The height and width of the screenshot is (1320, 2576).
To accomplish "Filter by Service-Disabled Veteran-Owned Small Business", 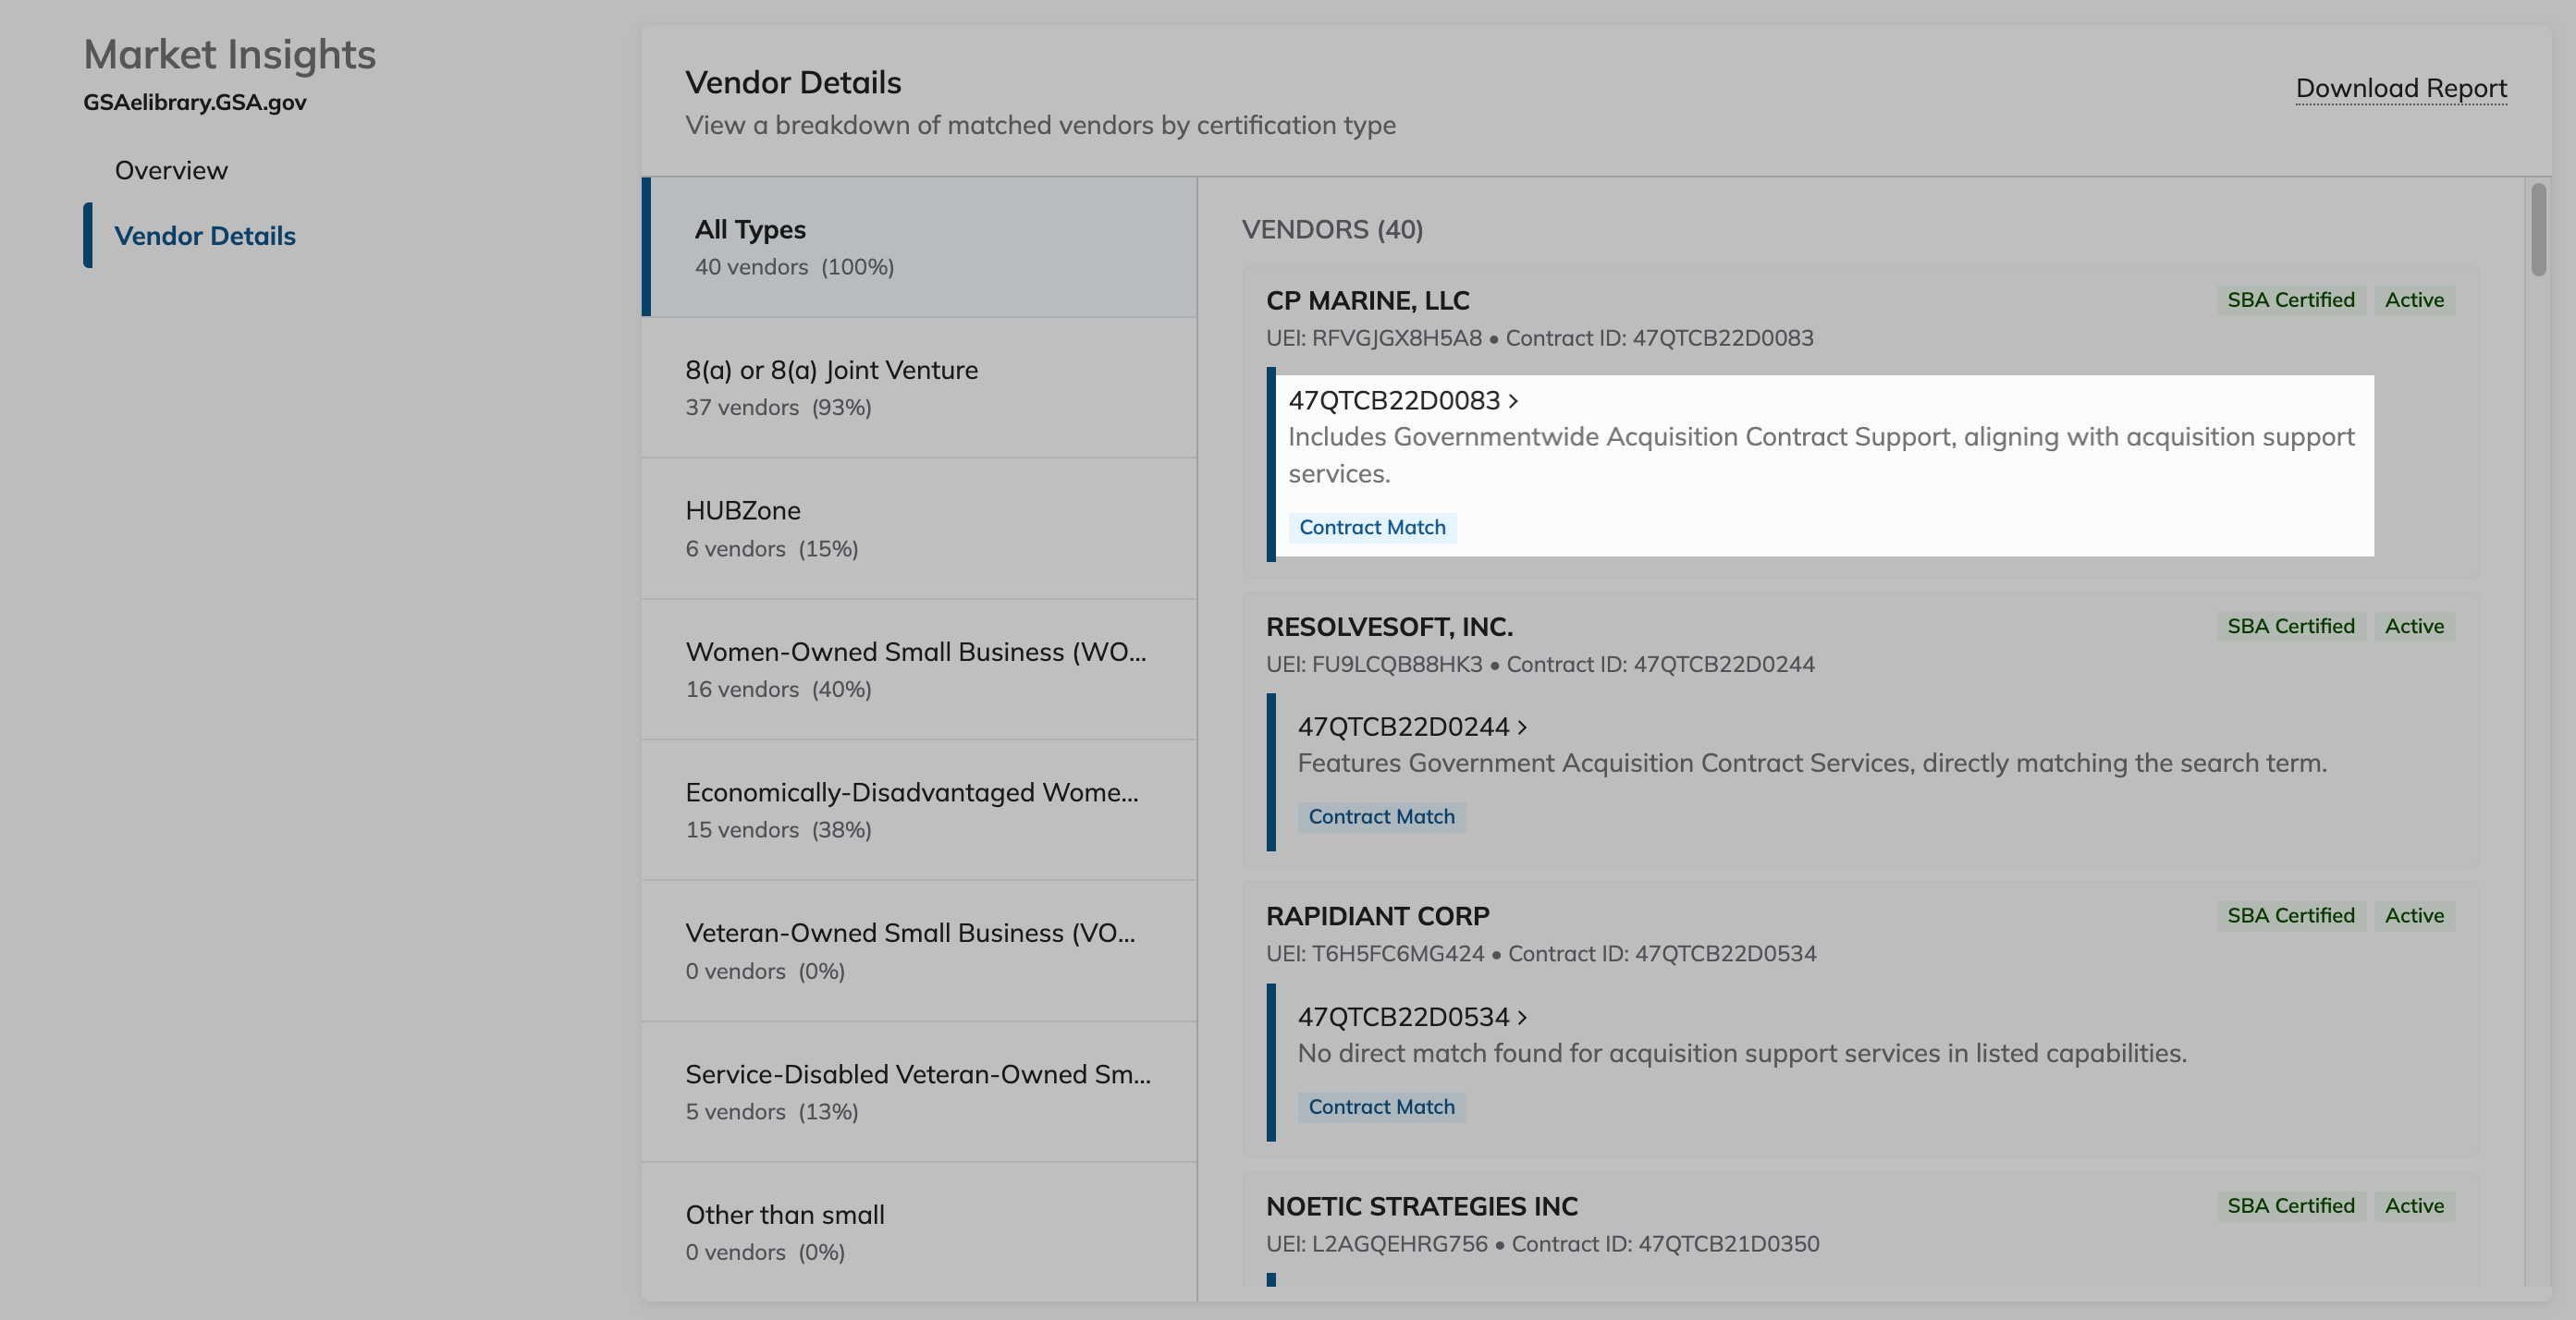I will pyautogui.click(x=919, y=1092).
